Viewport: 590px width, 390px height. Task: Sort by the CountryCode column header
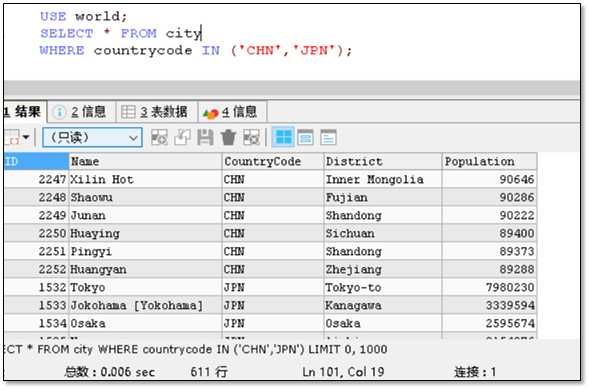[273, 161]
